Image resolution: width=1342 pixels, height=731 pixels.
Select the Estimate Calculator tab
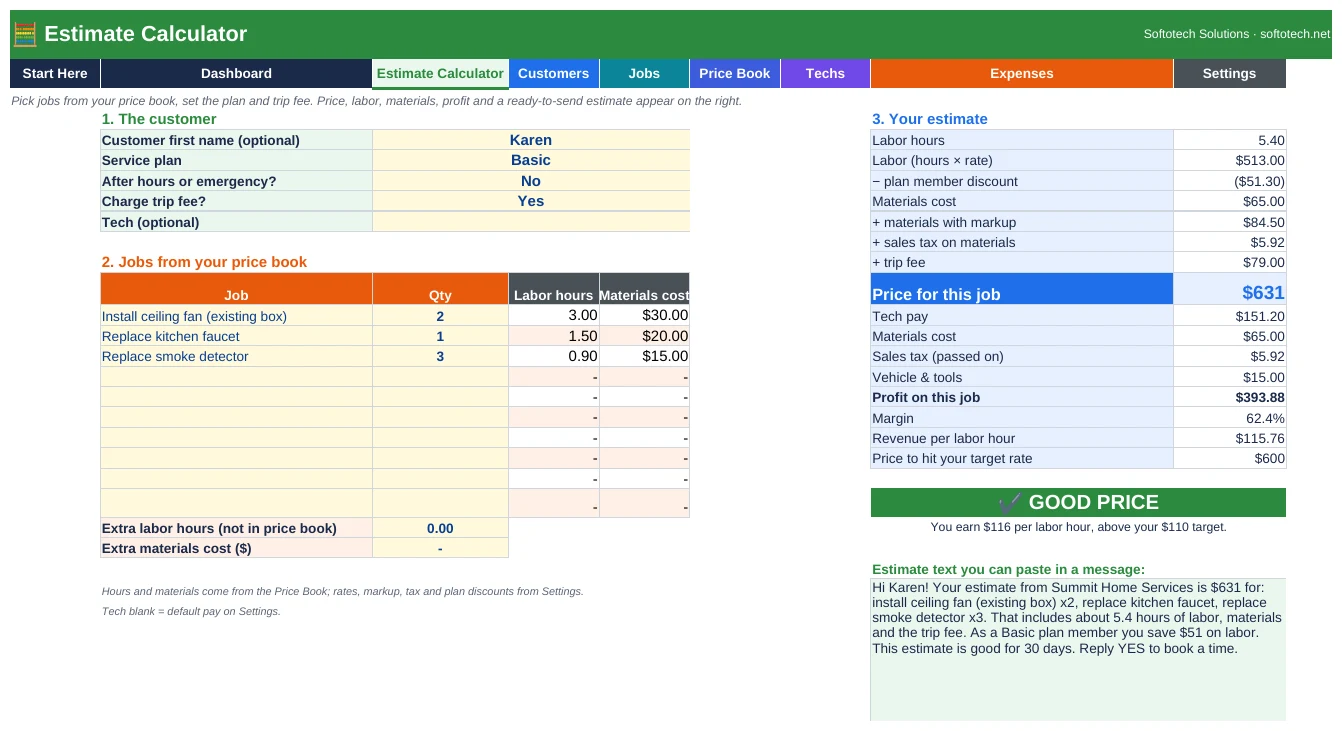point(440,73)
